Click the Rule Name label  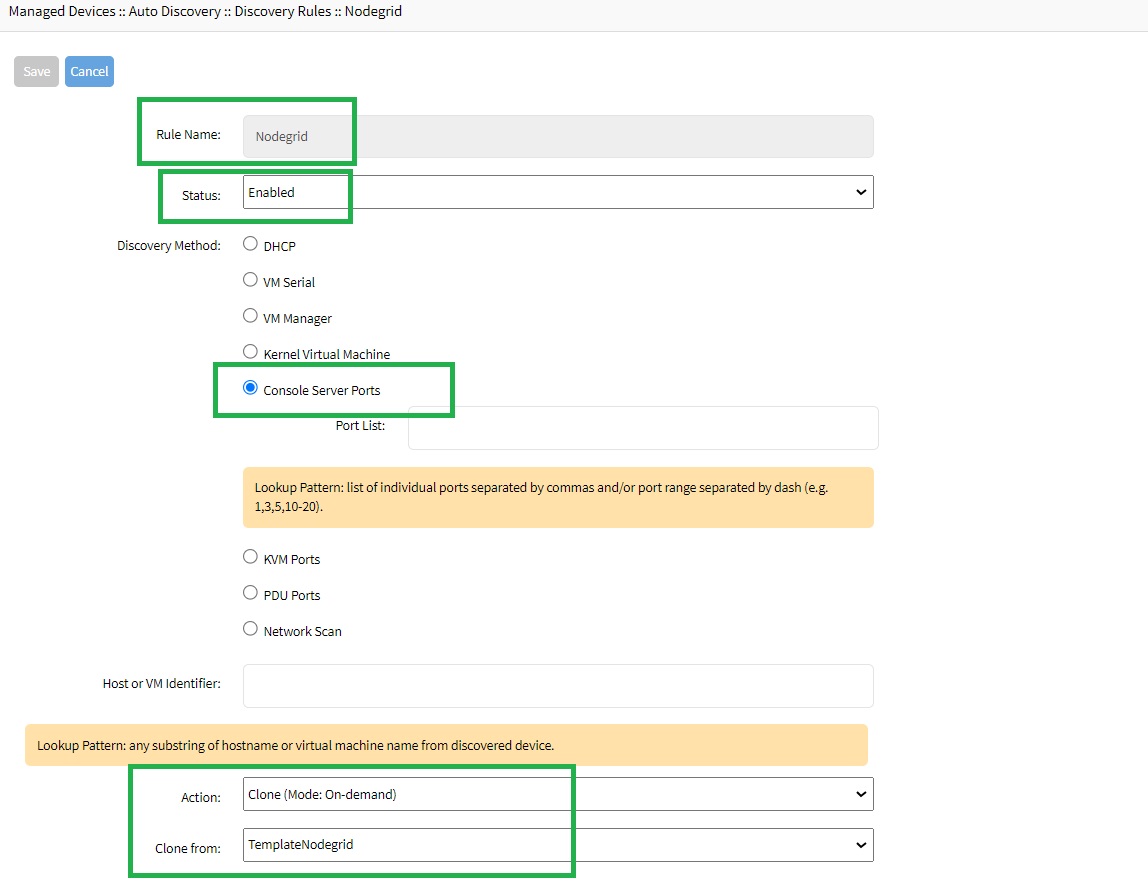(x=188, y=135)
